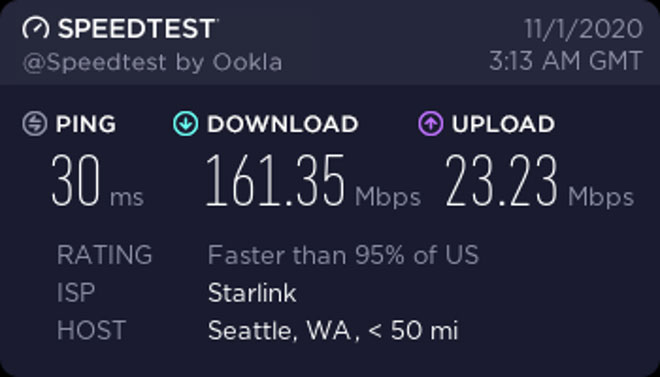The image size is (660, 377).
Task: Open the @Speedtest by Ookla handle
Action: [x=152, y=62]
